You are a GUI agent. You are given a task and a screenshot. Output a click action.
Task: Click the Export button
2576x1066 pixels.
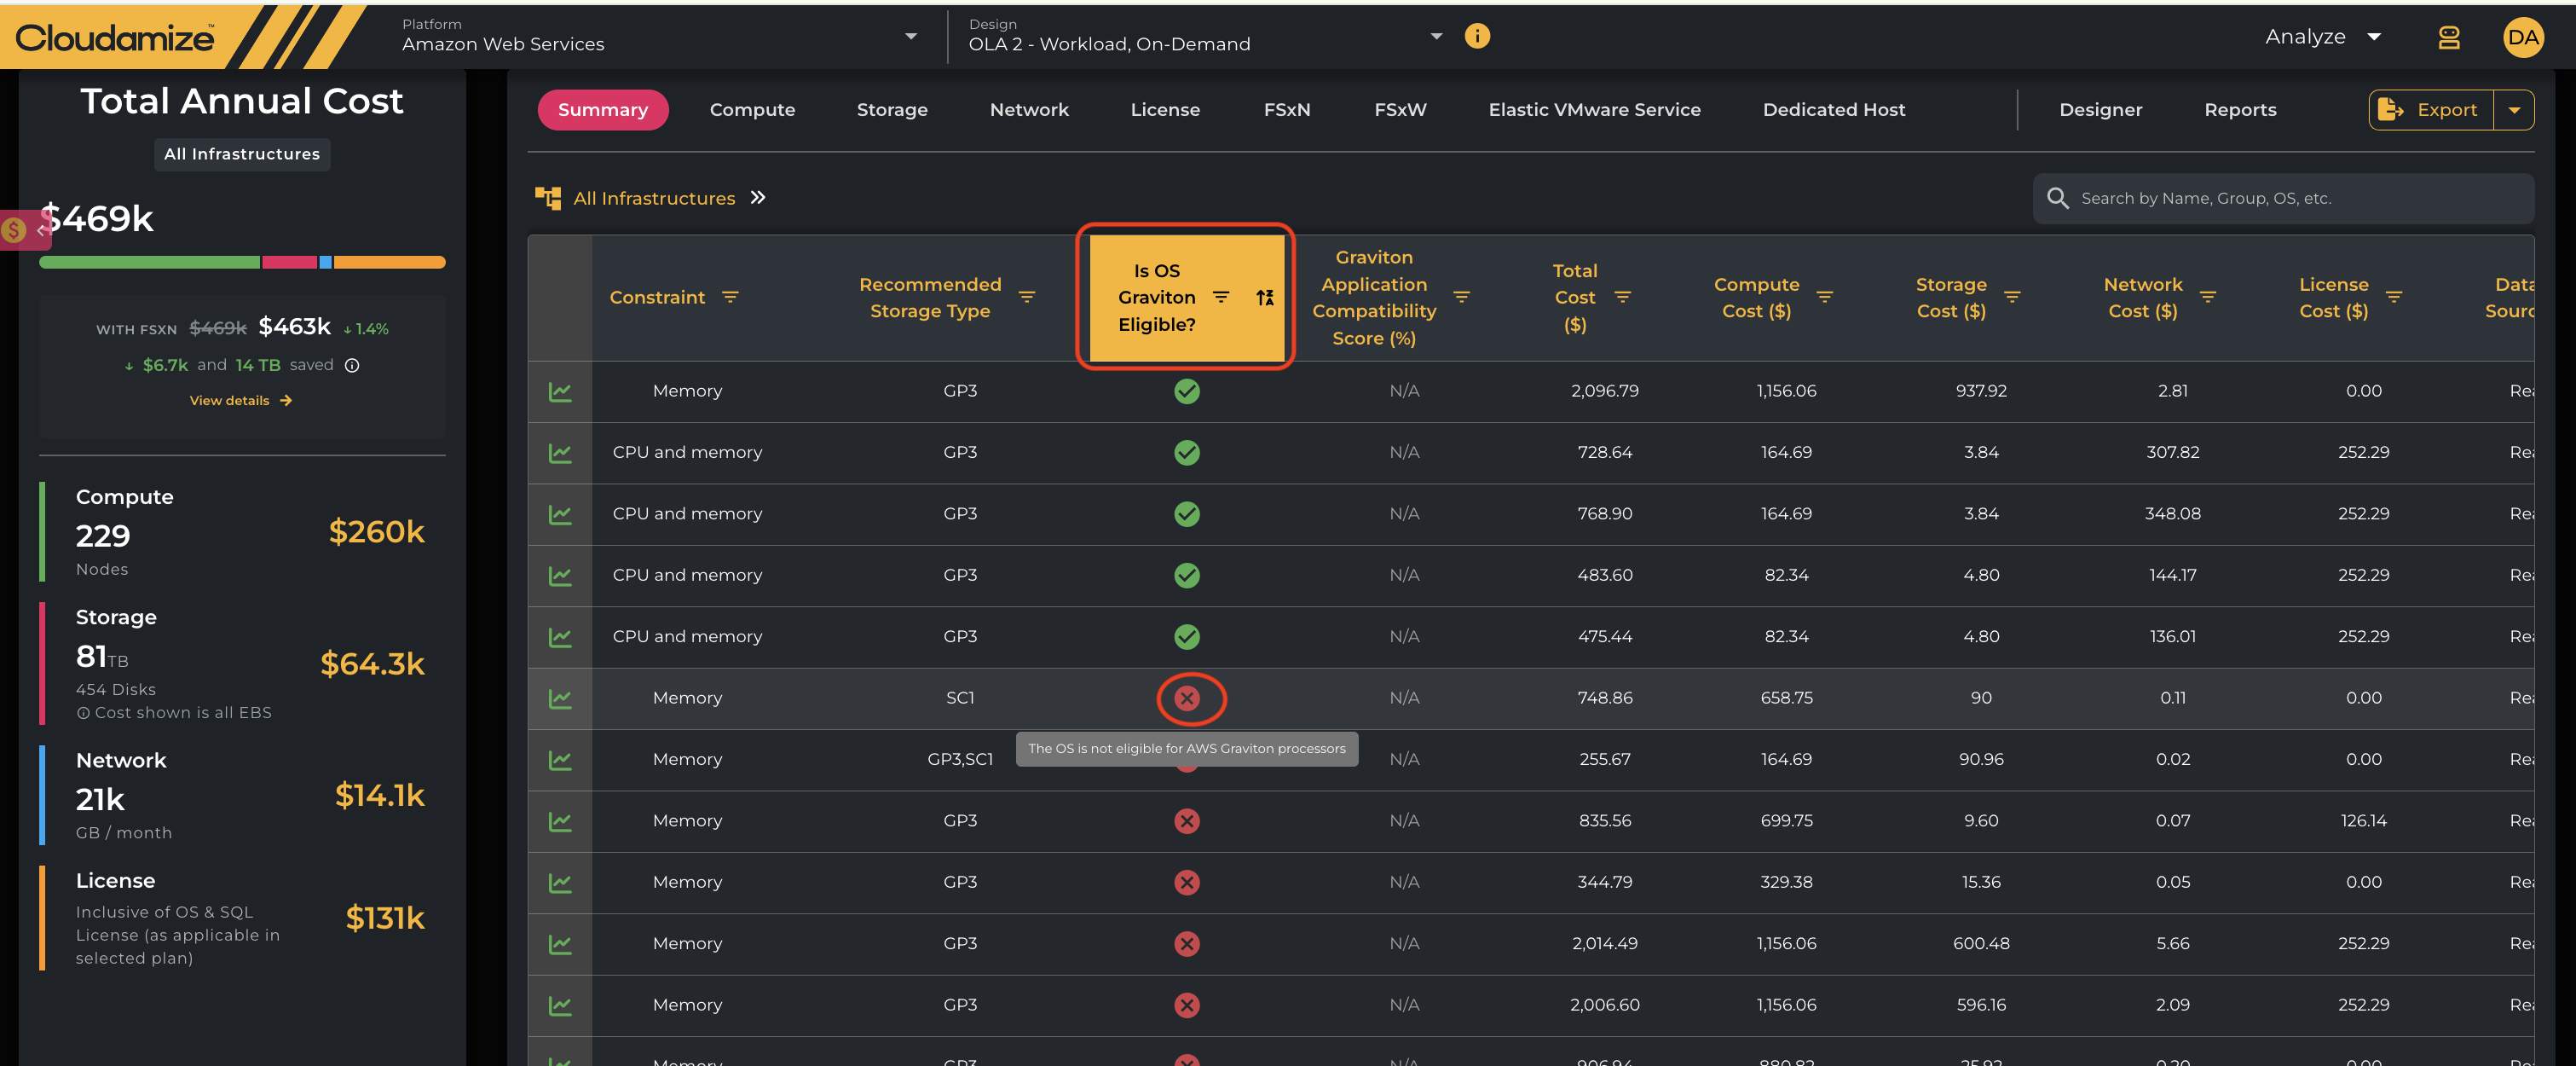[2431, 110]
